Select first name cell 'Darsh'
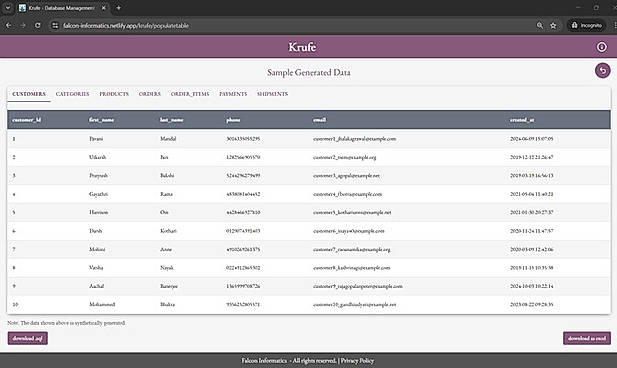The height and width of the screenshot is (368, 617). tap(95, 231)
